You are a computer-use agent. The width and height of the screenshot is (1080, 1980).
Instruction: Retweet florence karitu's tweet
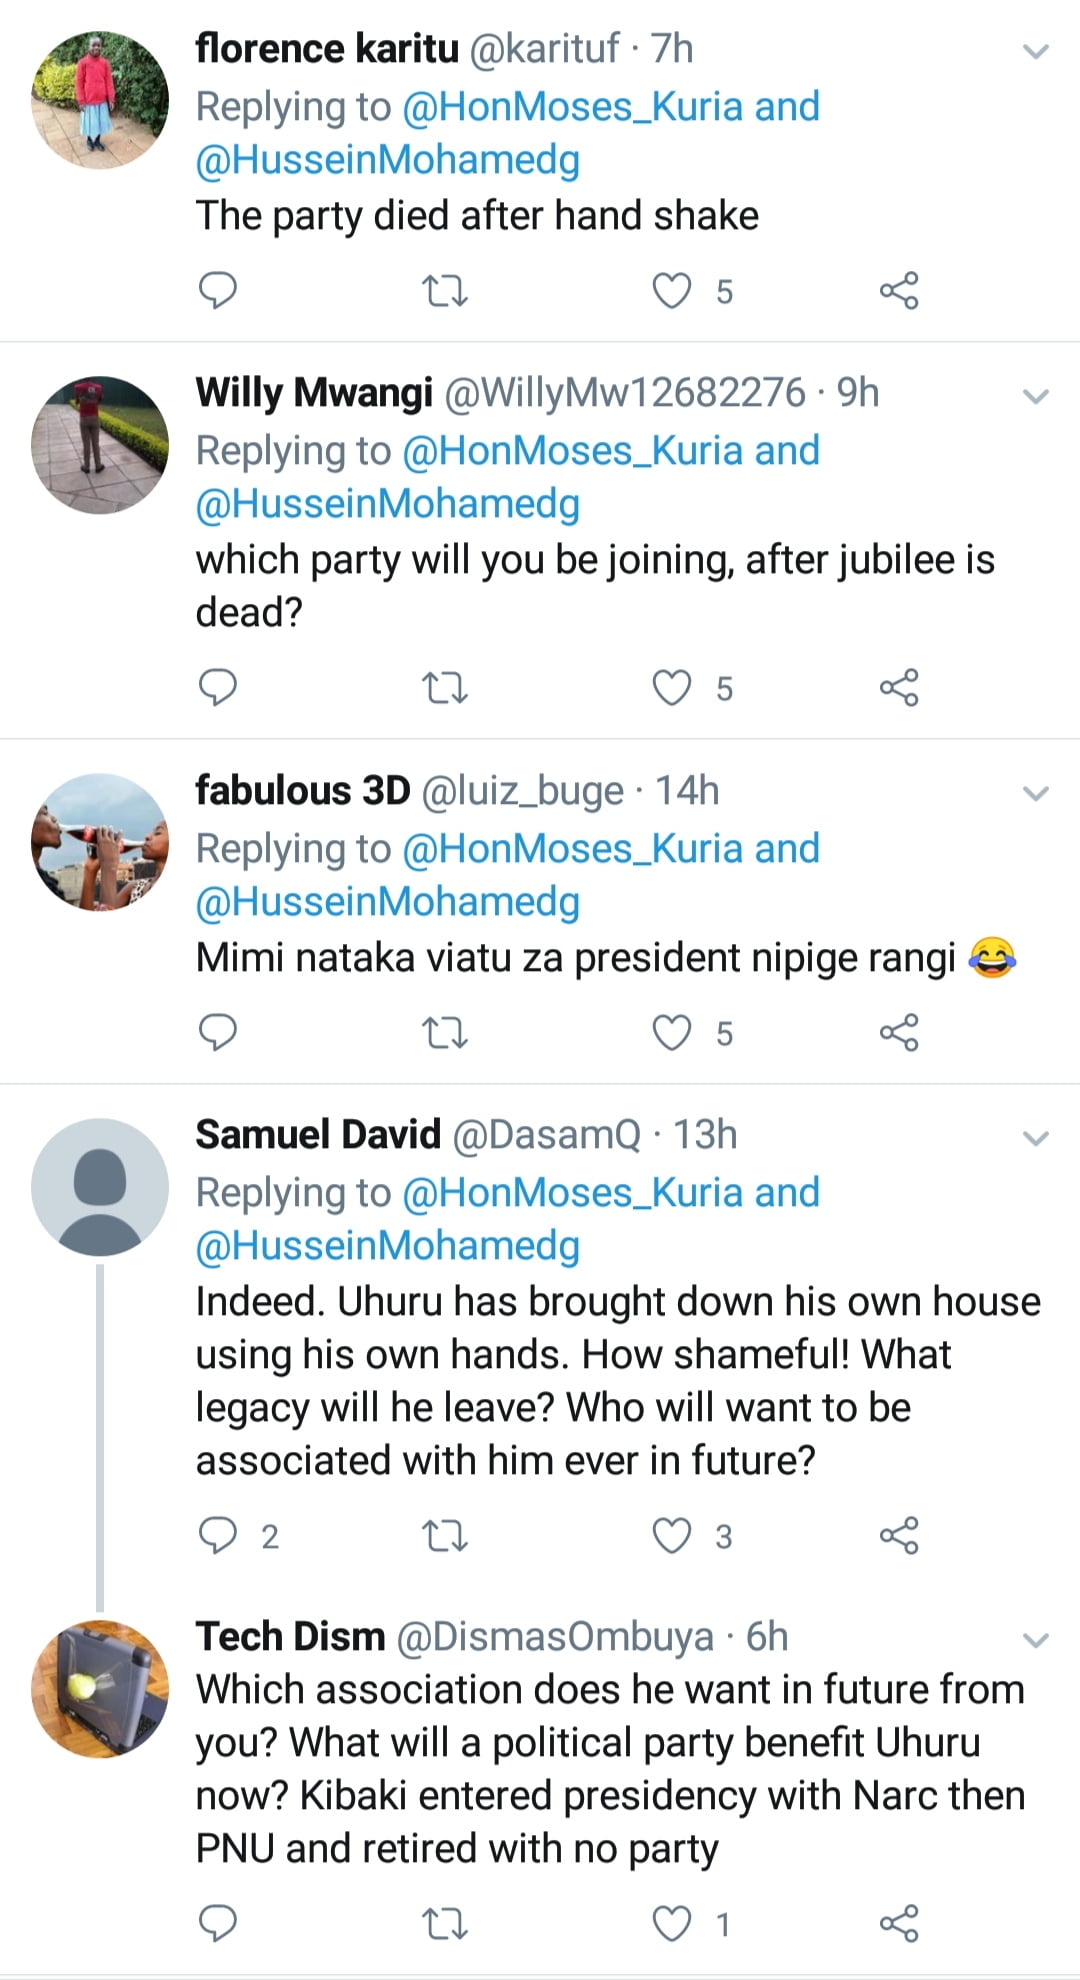coord(445,291)
